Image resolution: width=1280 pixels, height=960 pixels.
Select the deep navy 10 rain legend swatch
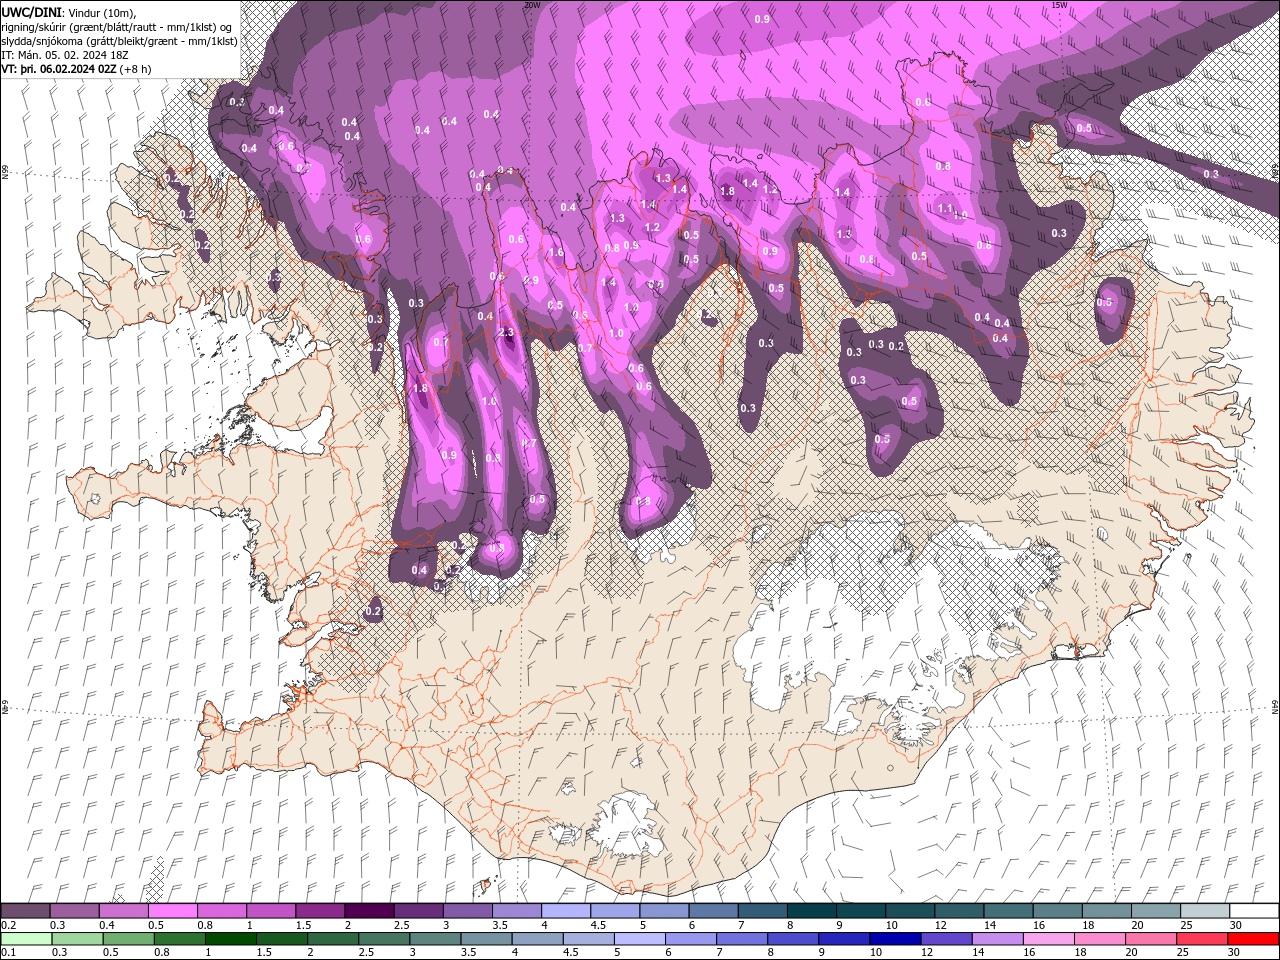[x=895, y=939]
